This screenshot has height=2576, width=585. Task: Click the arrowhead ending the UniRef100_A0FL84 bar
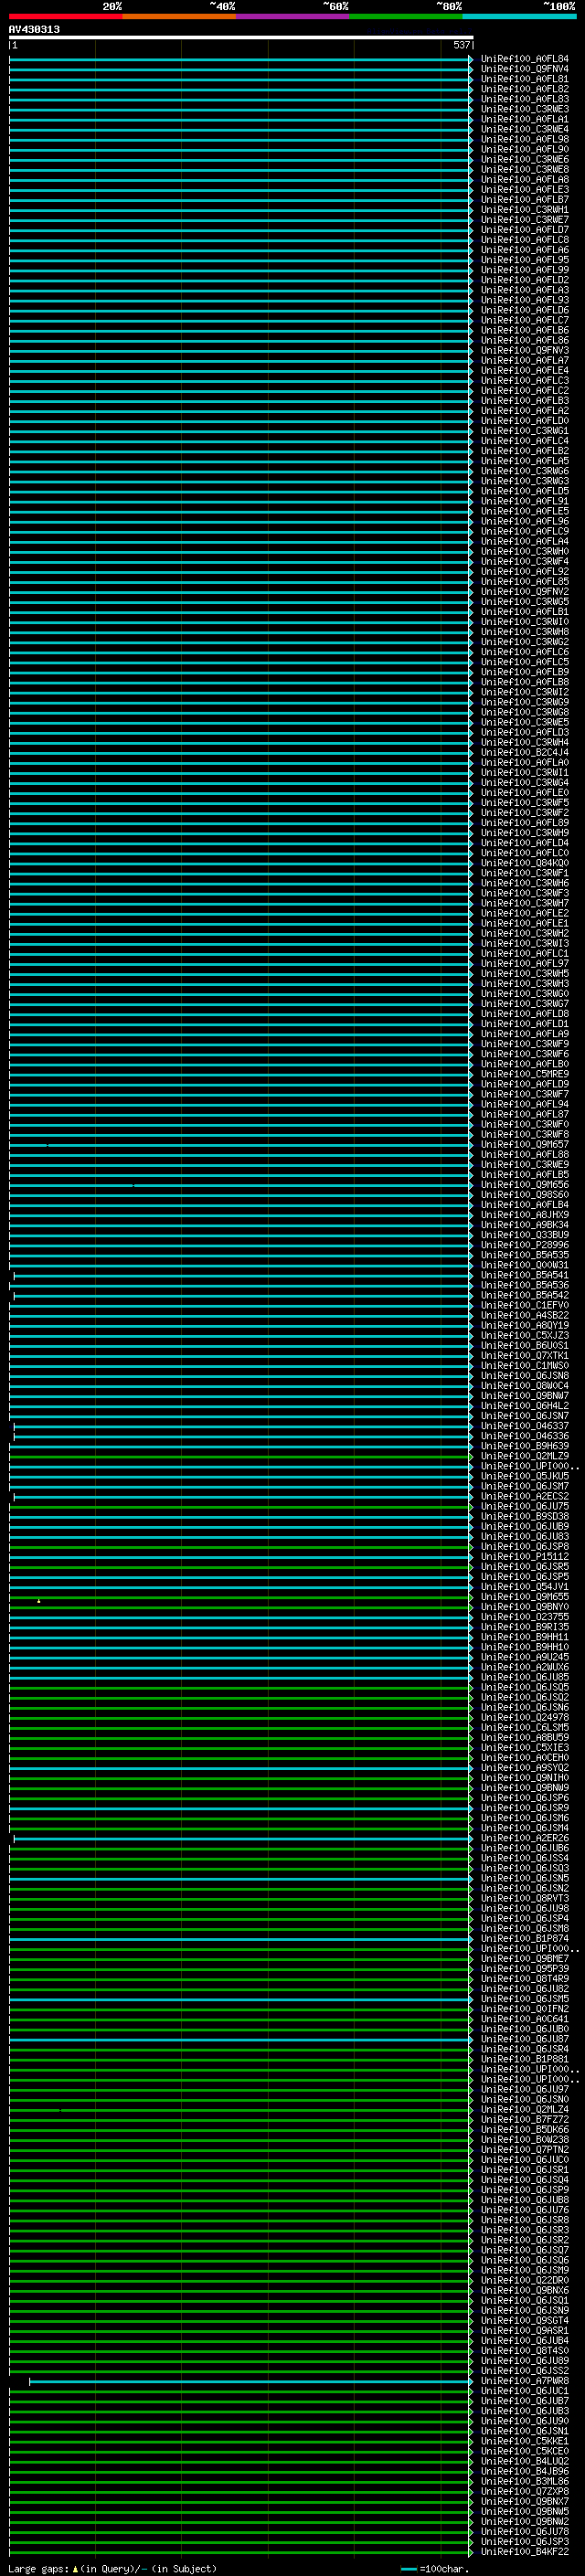coord(471,59)
